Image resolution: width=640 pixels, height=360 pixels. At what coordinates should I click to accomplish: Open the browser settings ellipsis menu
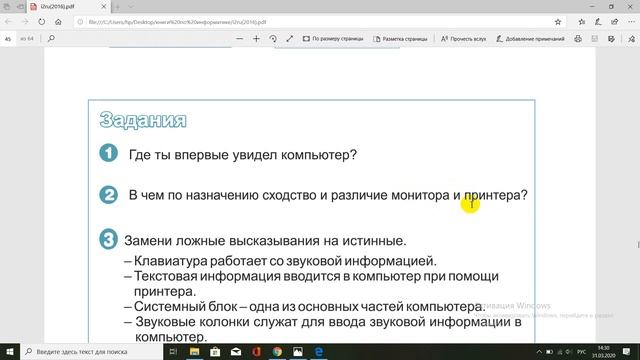click(x=631, y=22)
